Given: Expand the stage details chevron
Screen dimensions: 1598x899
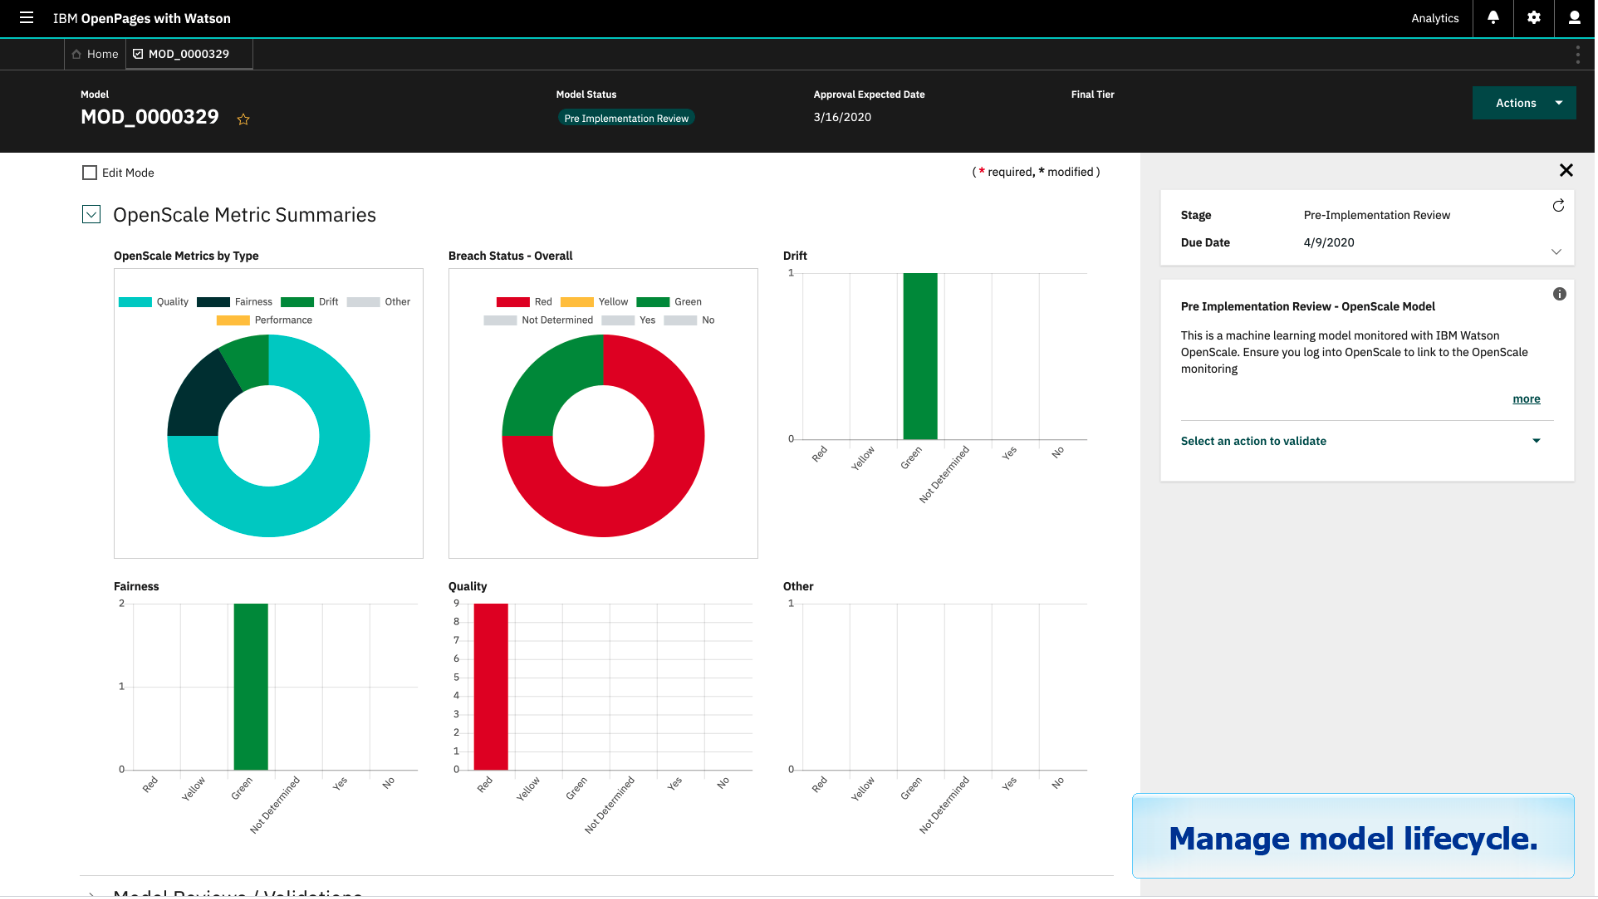Looking at the screenshot, I should (1556, 252).
